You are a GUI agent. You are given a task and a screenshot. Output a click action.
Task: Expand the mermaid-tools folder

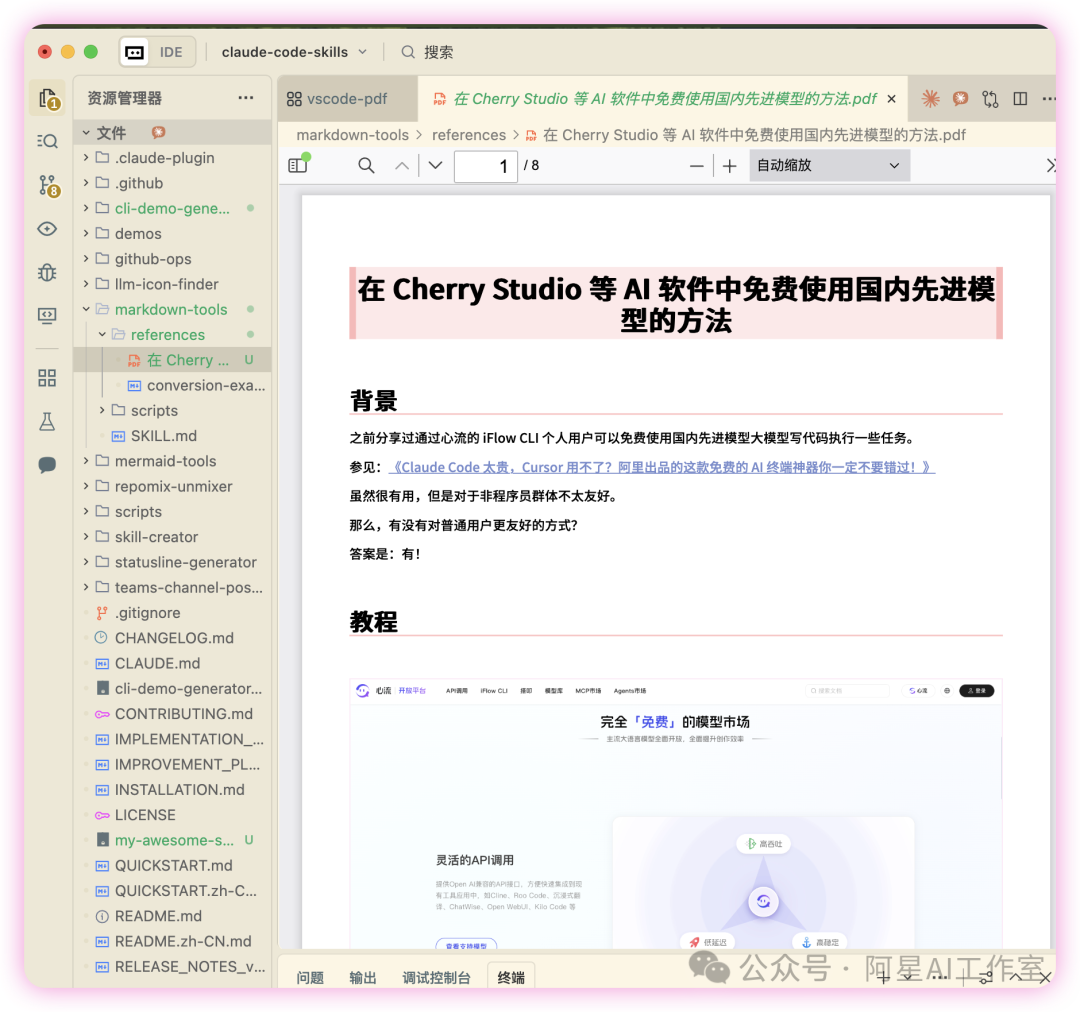point(86,461)
